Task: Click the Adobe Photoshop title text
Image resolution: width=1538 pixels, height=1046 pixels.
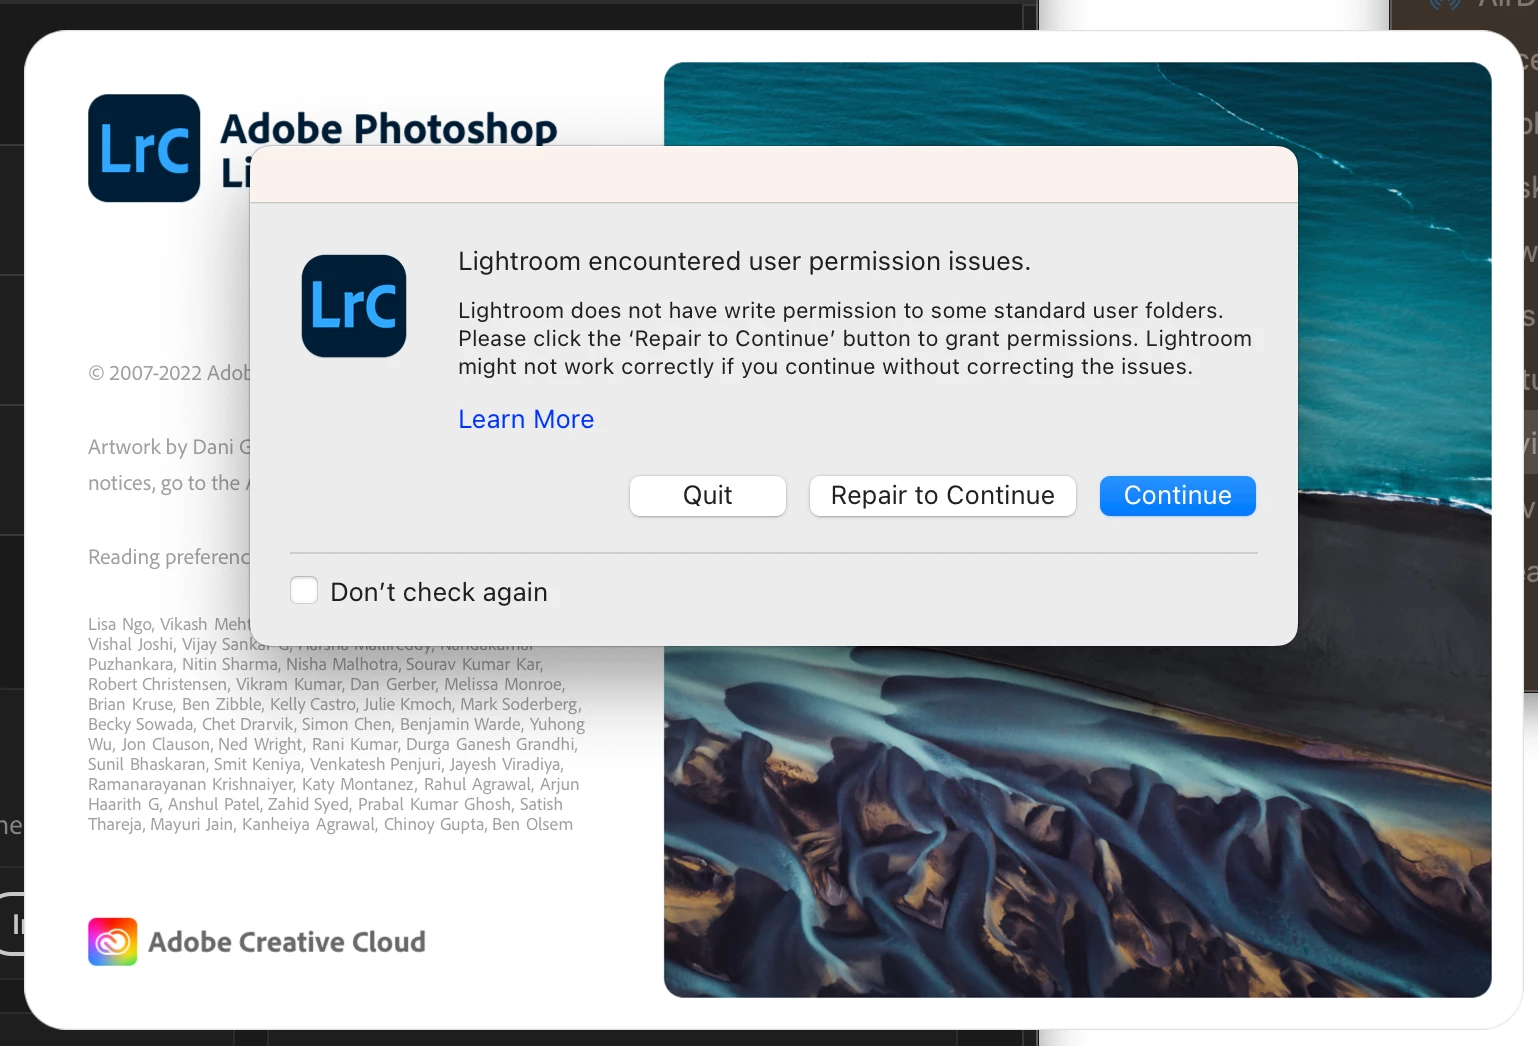Action: click(389, 128)
